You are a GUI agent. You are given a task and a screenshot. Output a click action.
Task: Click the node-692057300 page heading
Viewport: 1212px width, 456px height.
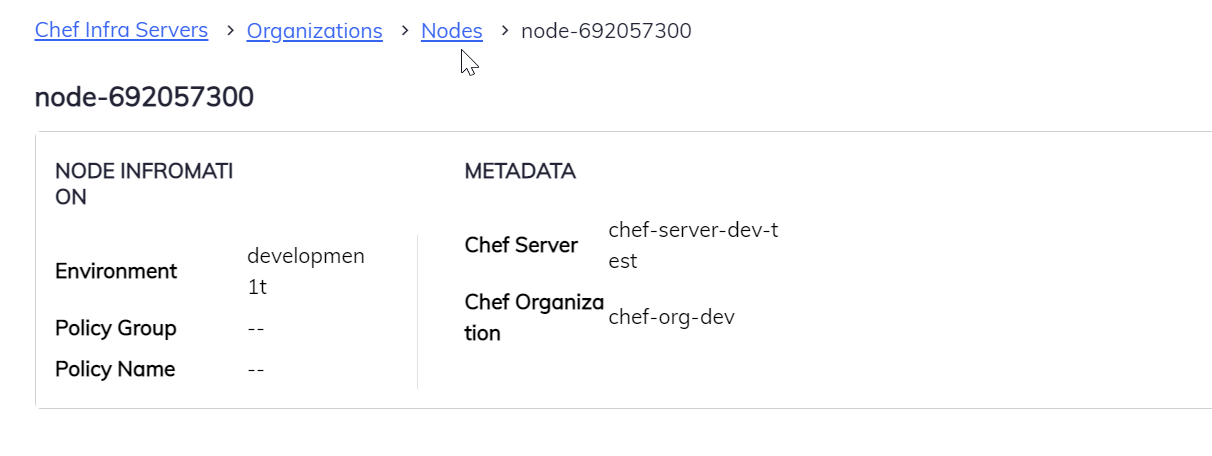[144, 97]
